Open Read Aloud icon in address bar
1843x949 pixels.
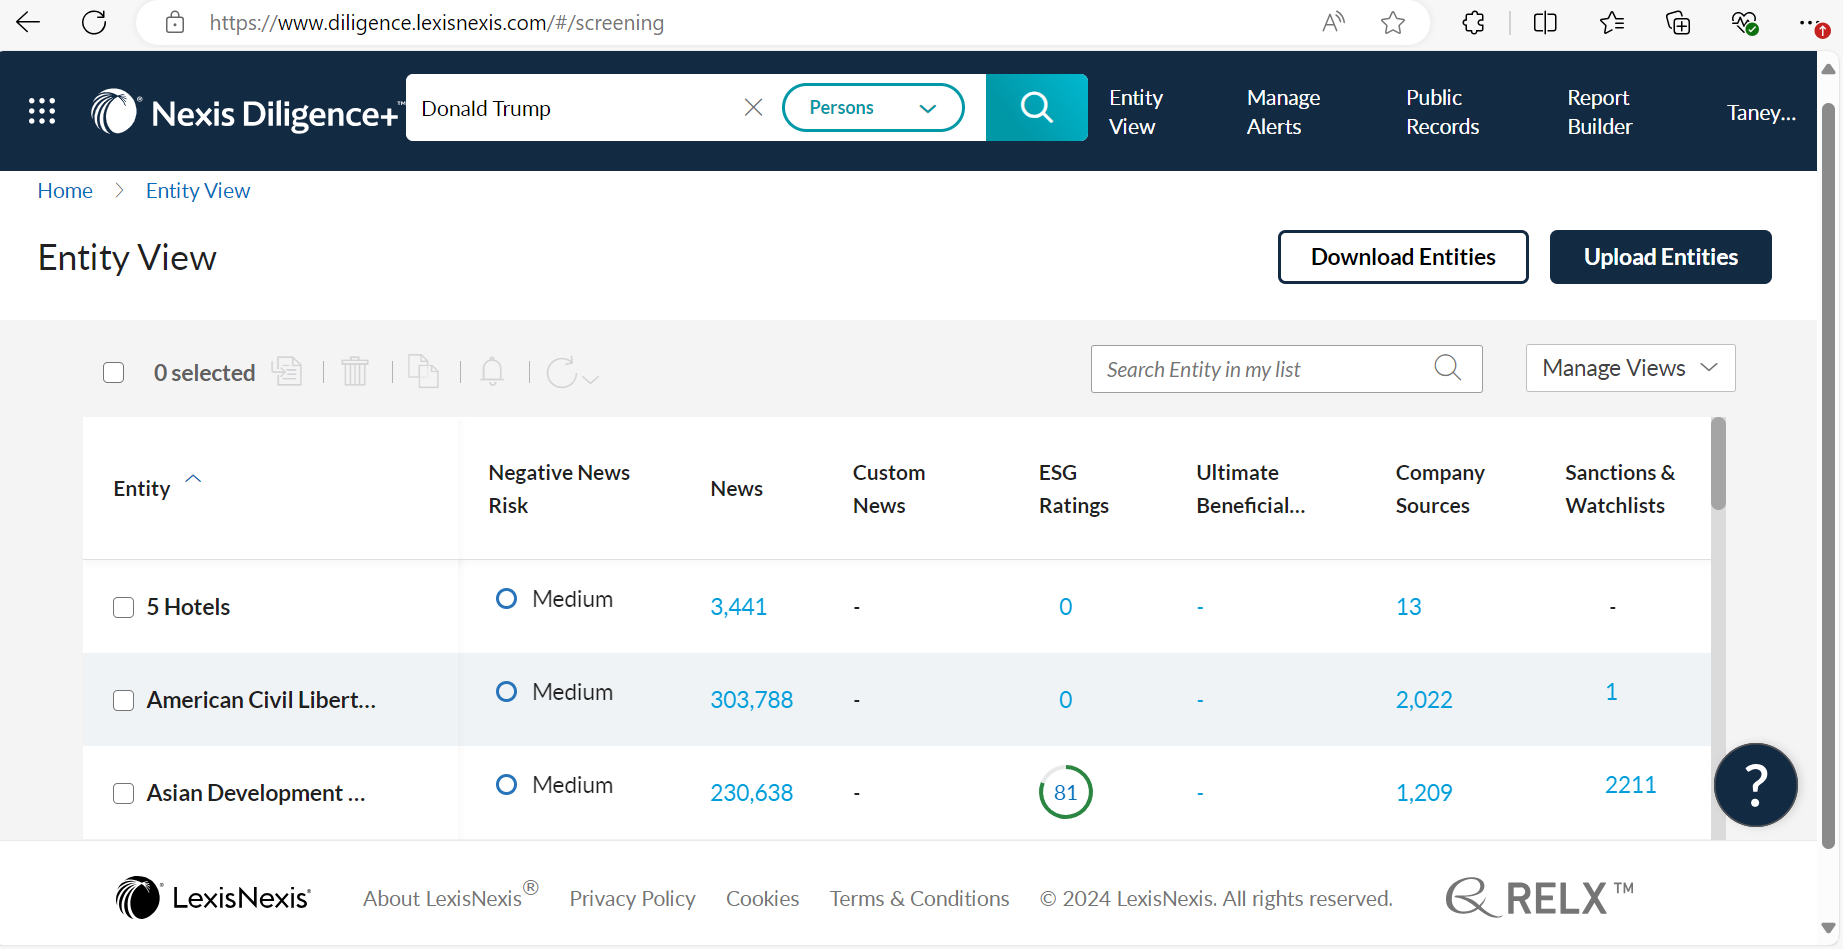1334,22
